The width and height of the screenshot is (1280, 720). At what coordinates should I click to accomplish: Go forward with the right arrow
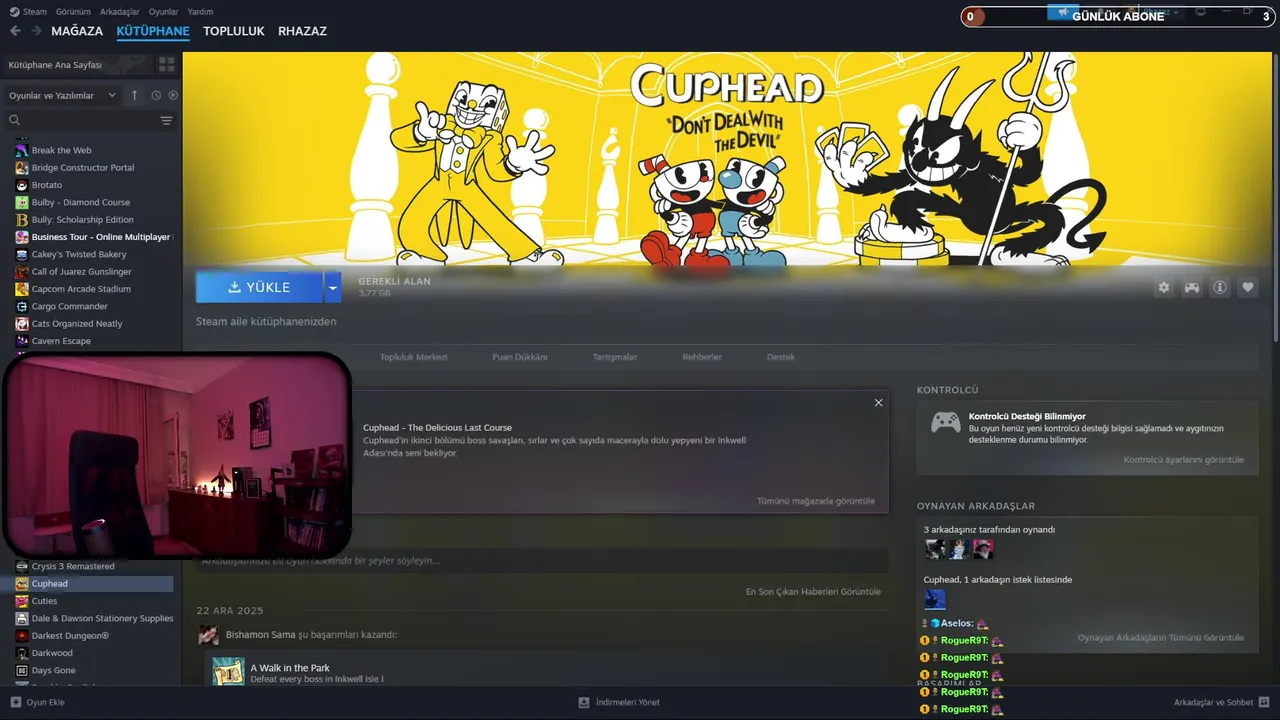click(x=36, y=31)
